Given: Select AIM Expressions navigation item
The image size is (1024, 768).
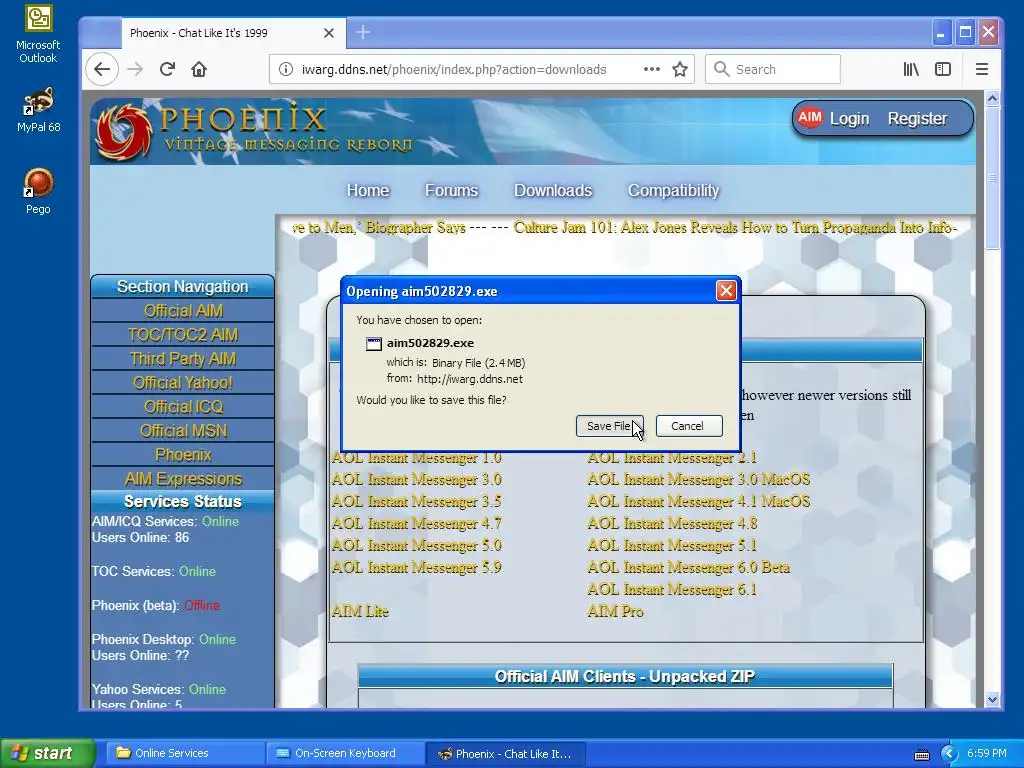Looking at the screenshot, I should coord(183,479).
